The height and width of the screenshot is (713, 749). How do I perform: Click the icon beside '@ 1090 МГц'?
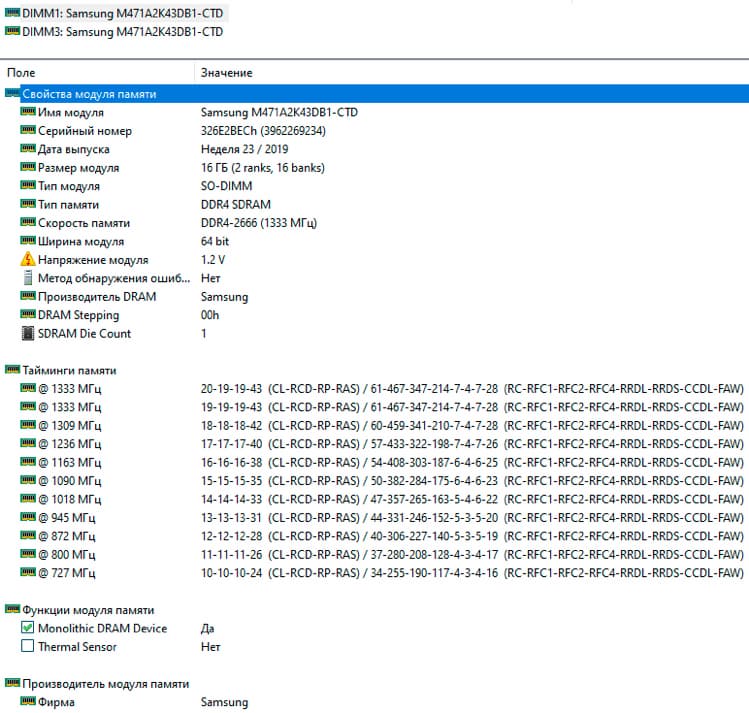coord(28,480)
